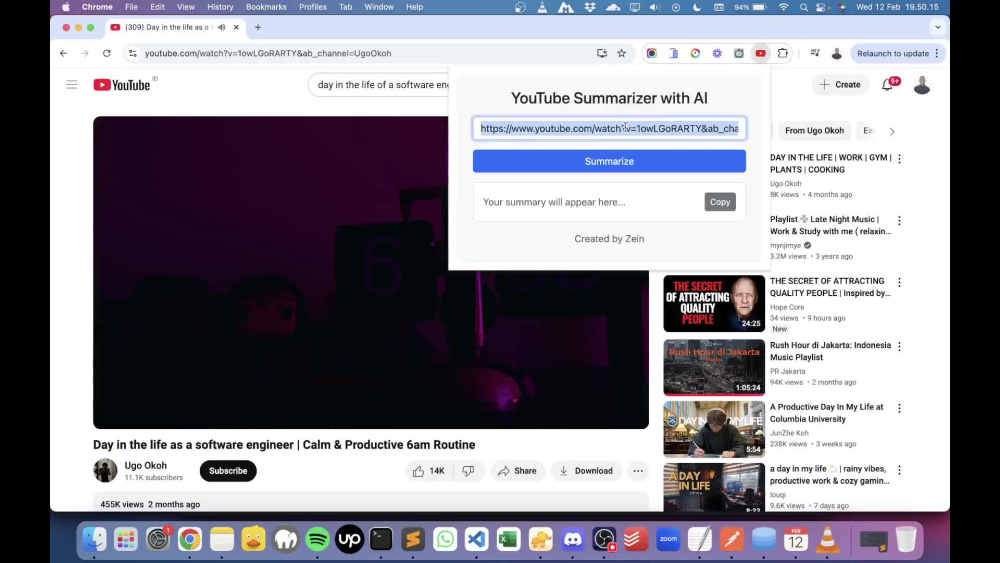
Task: Open the Wi-Fi menu bar icon
Action: point(784,7)
